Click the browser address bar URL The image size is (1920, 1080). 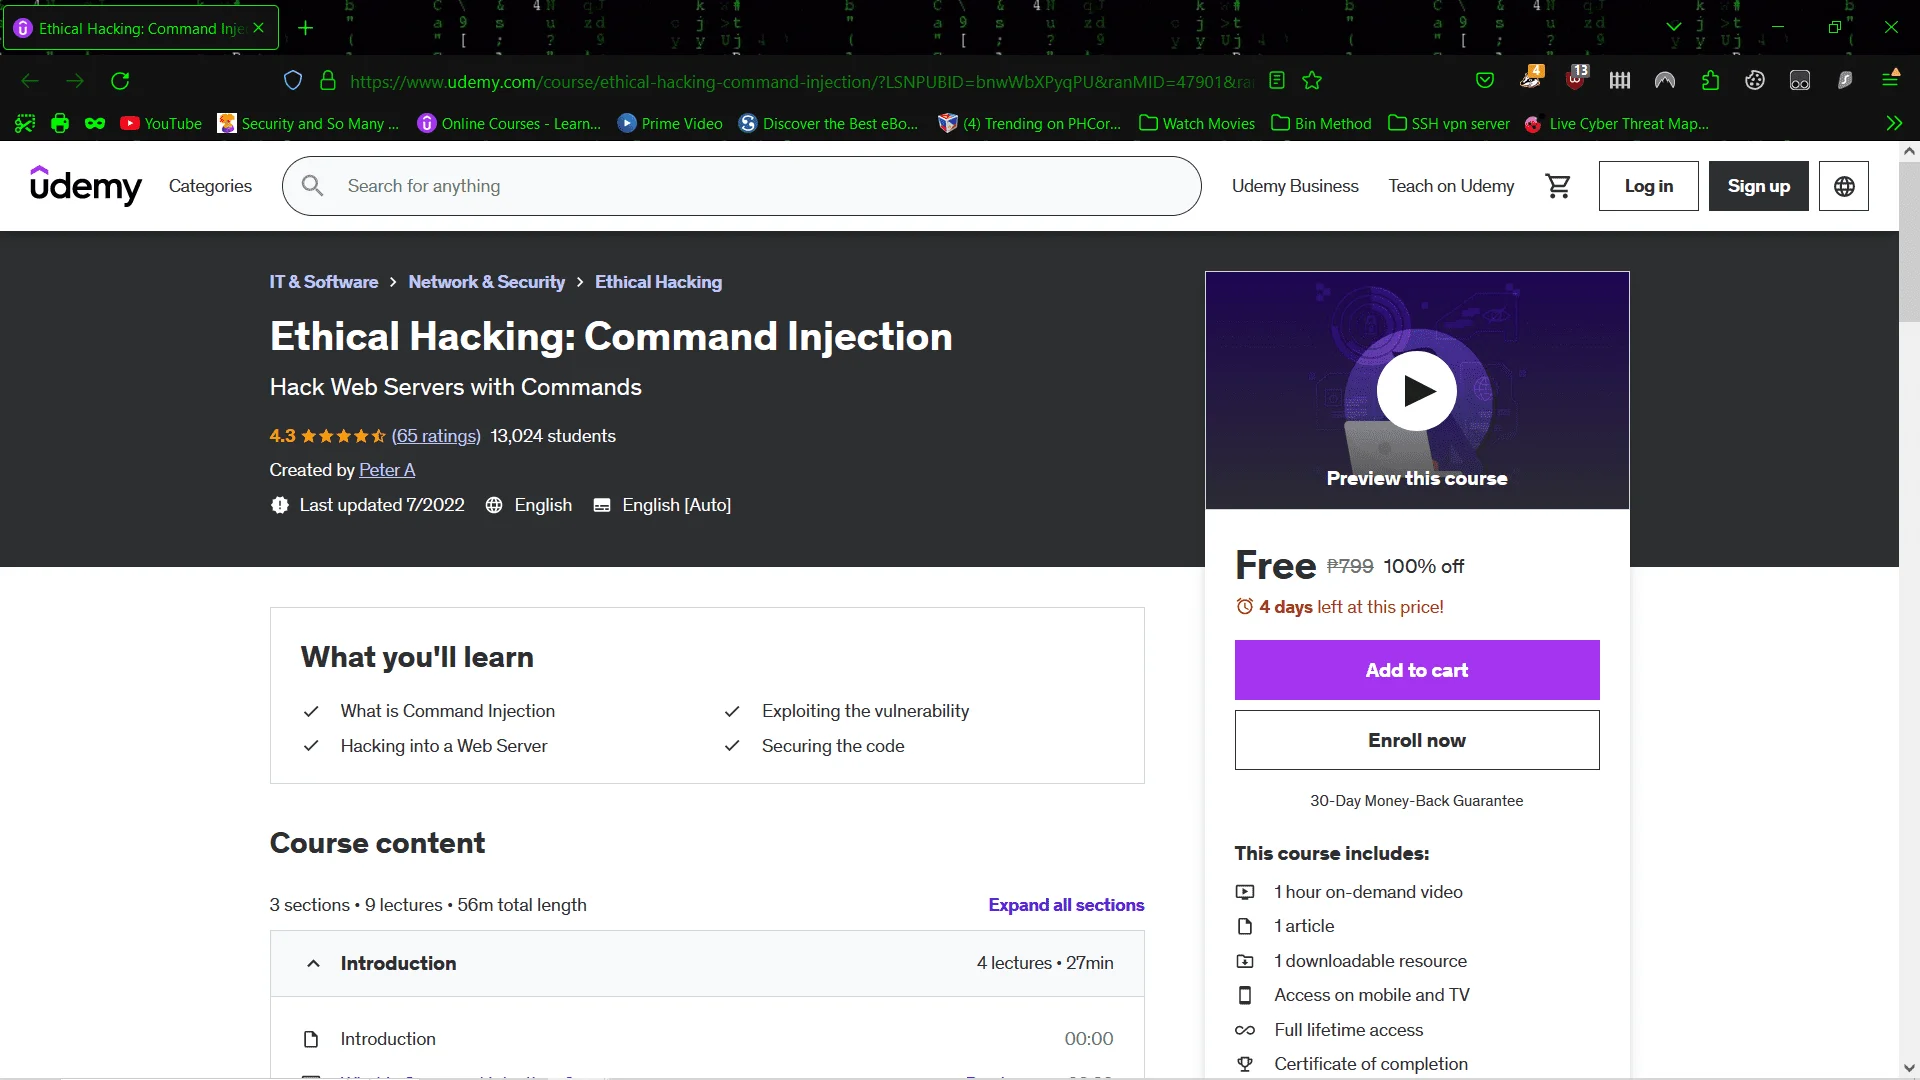[800, 81]
